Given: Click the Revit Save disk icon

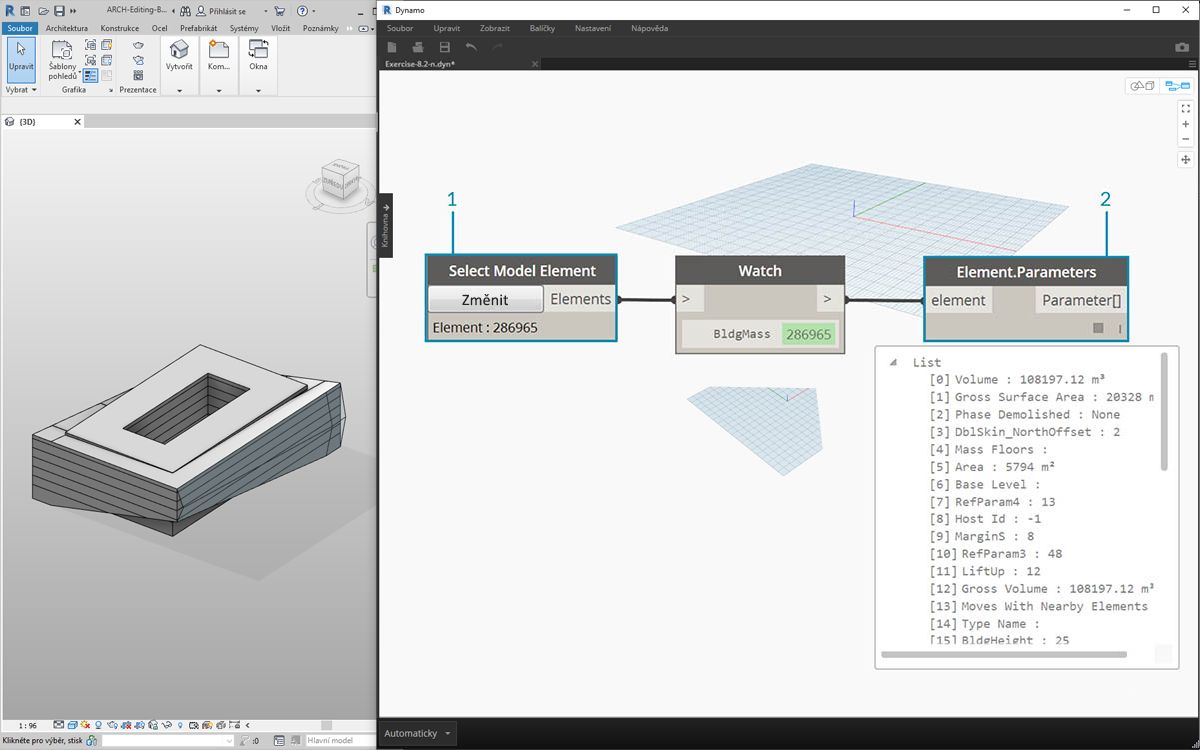Looking at the screenshot, I should [59, 10].
